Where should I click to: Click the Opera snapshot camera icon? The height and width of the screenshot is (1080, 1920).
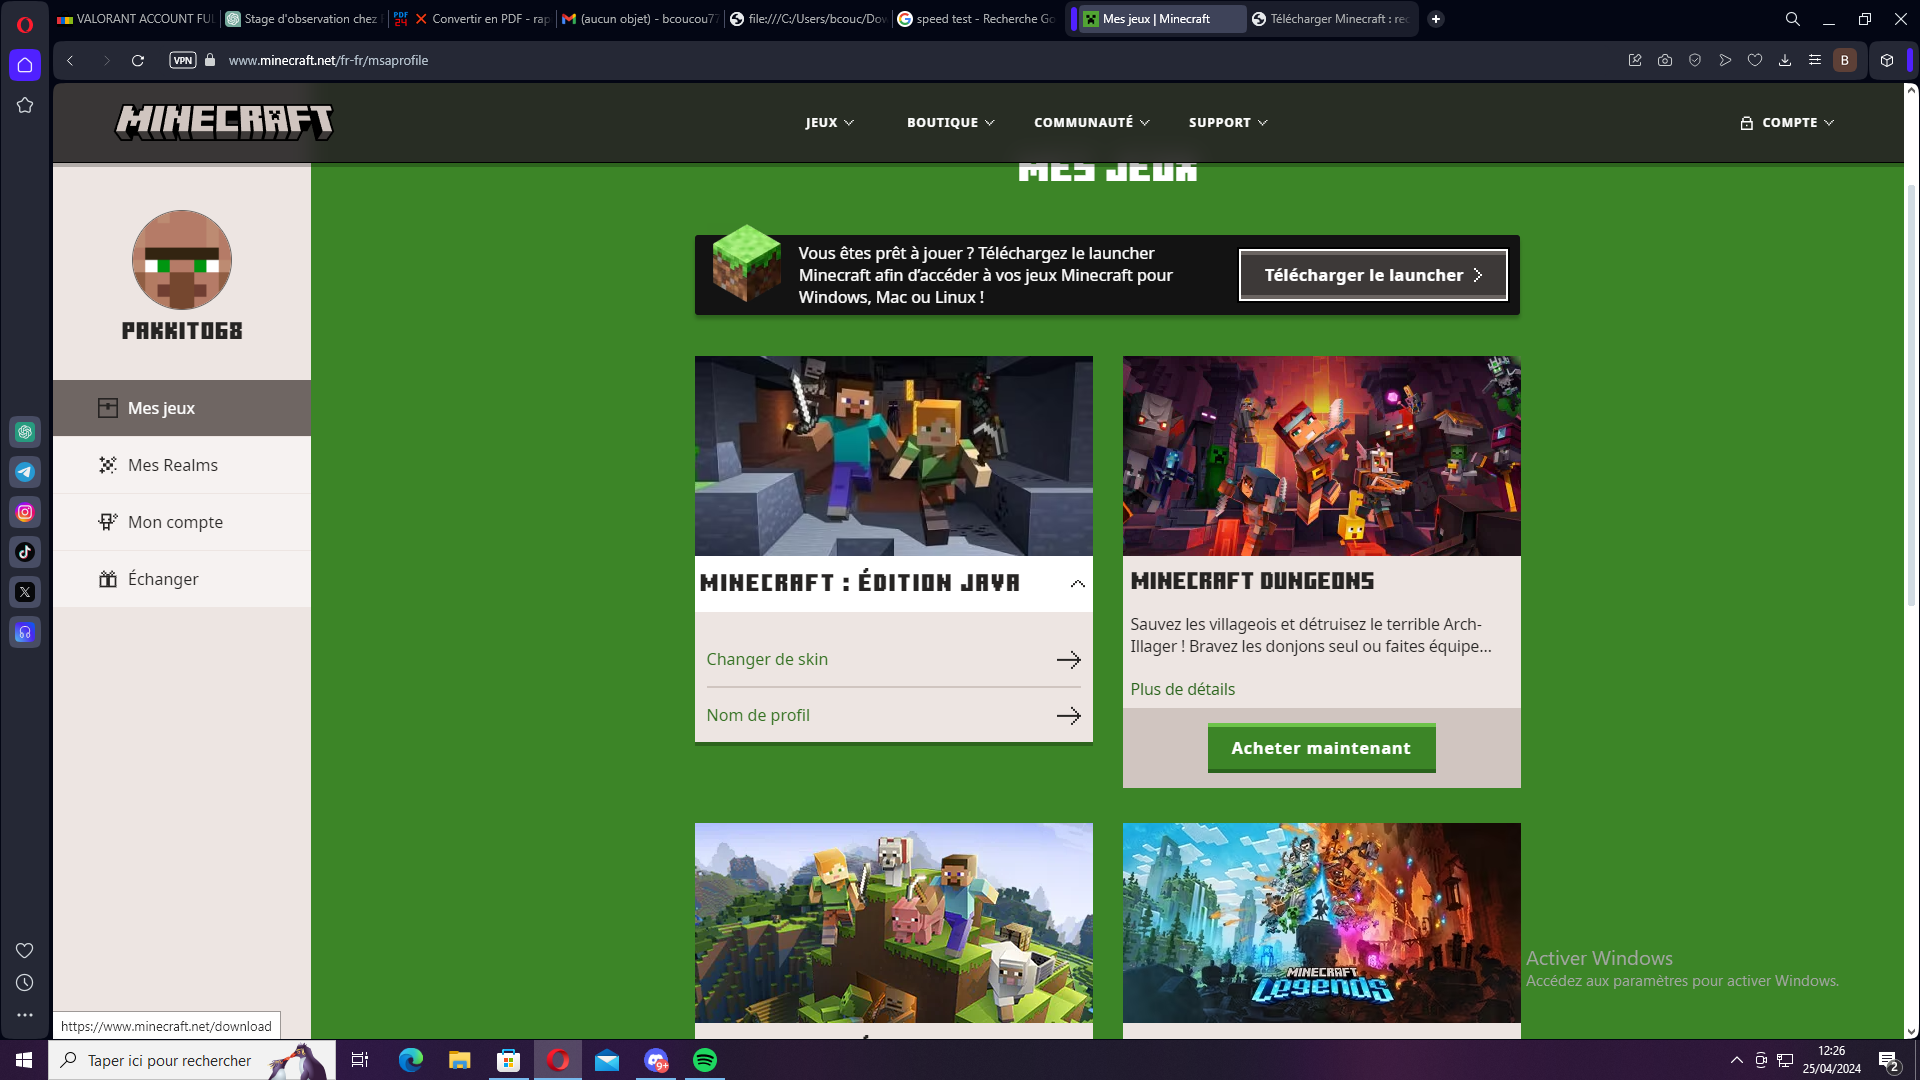(x=1665, y=60)
